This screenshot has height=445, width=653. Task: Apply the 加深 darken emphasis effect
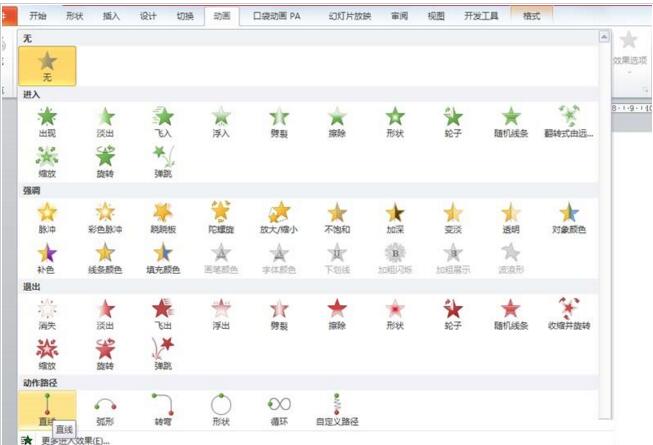(x=395, y=218)
